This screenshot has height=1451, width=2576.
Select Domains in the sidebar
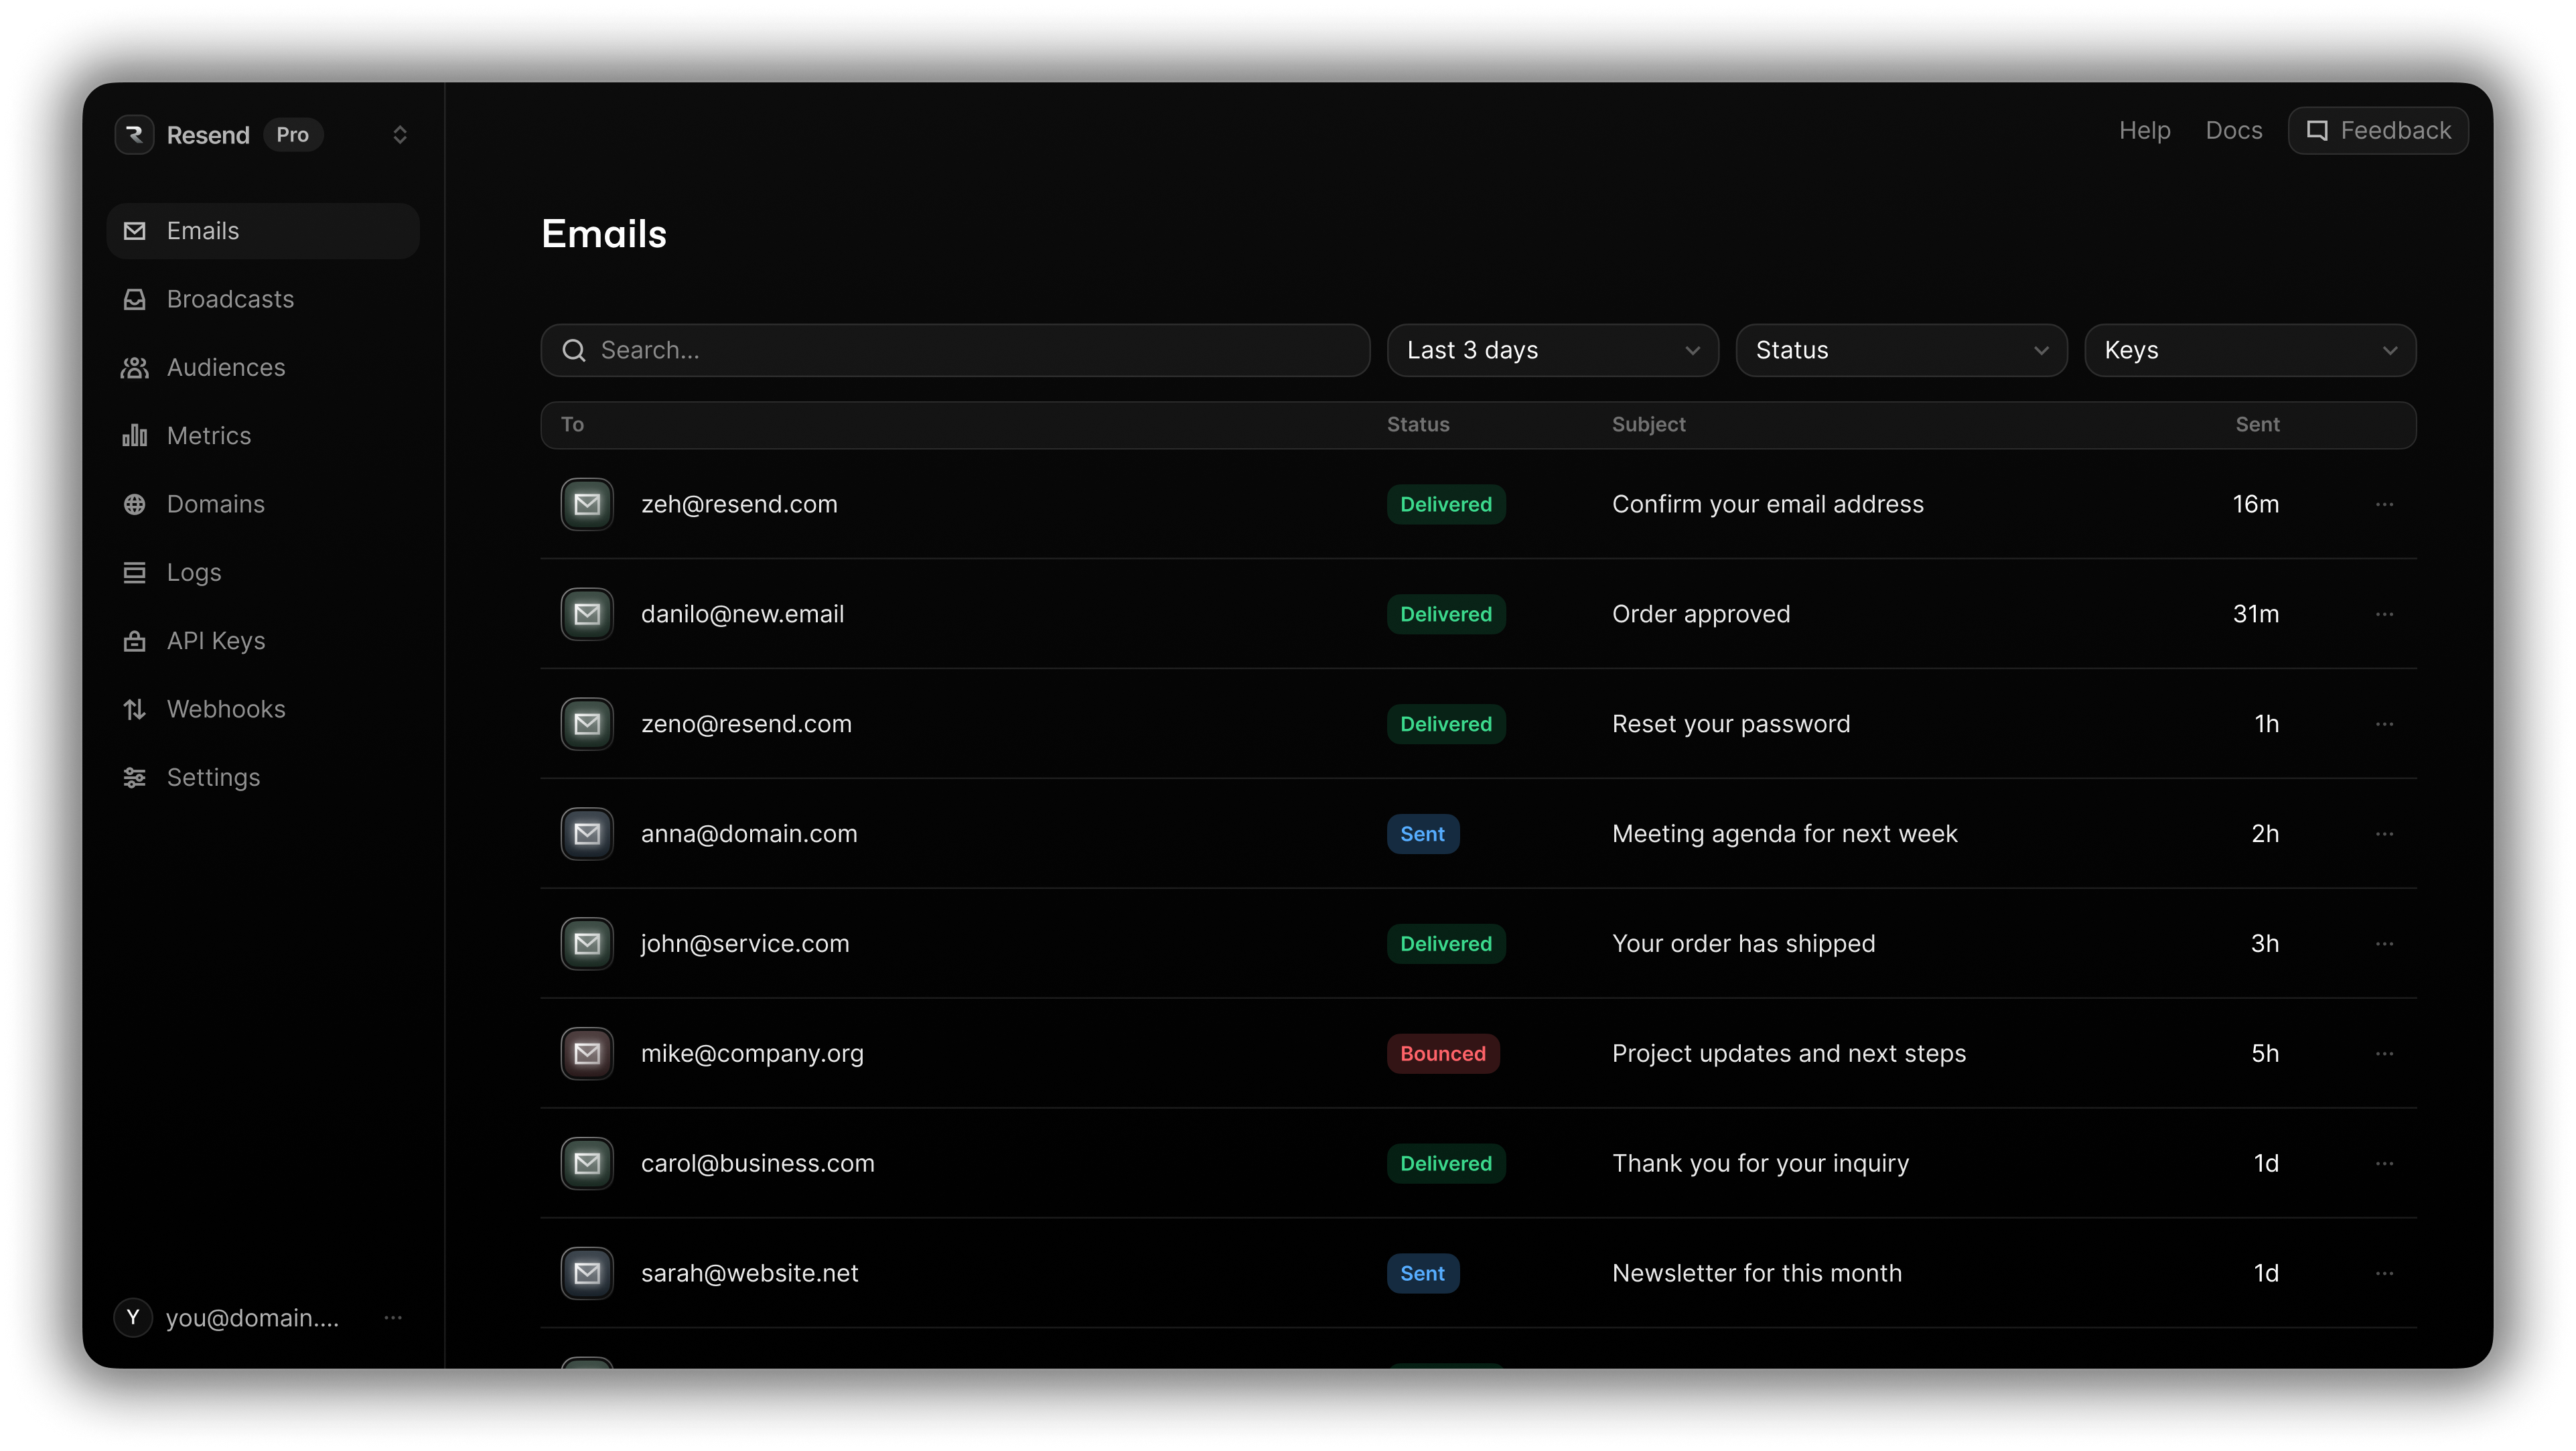click(x=216, y=504)
